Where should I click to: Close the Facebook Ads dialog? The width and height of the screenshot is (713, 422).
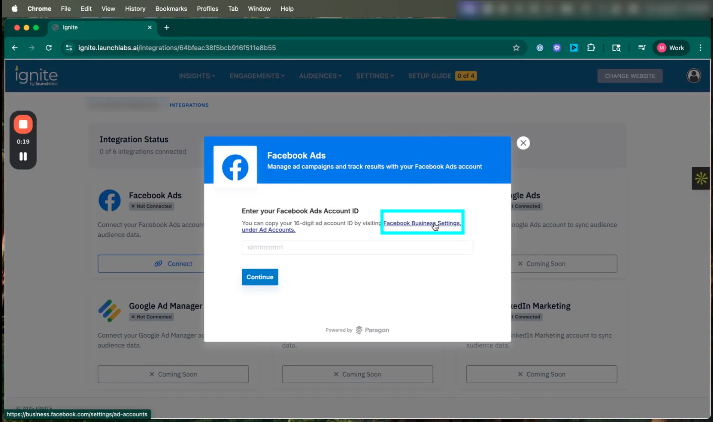pos(523,143)
